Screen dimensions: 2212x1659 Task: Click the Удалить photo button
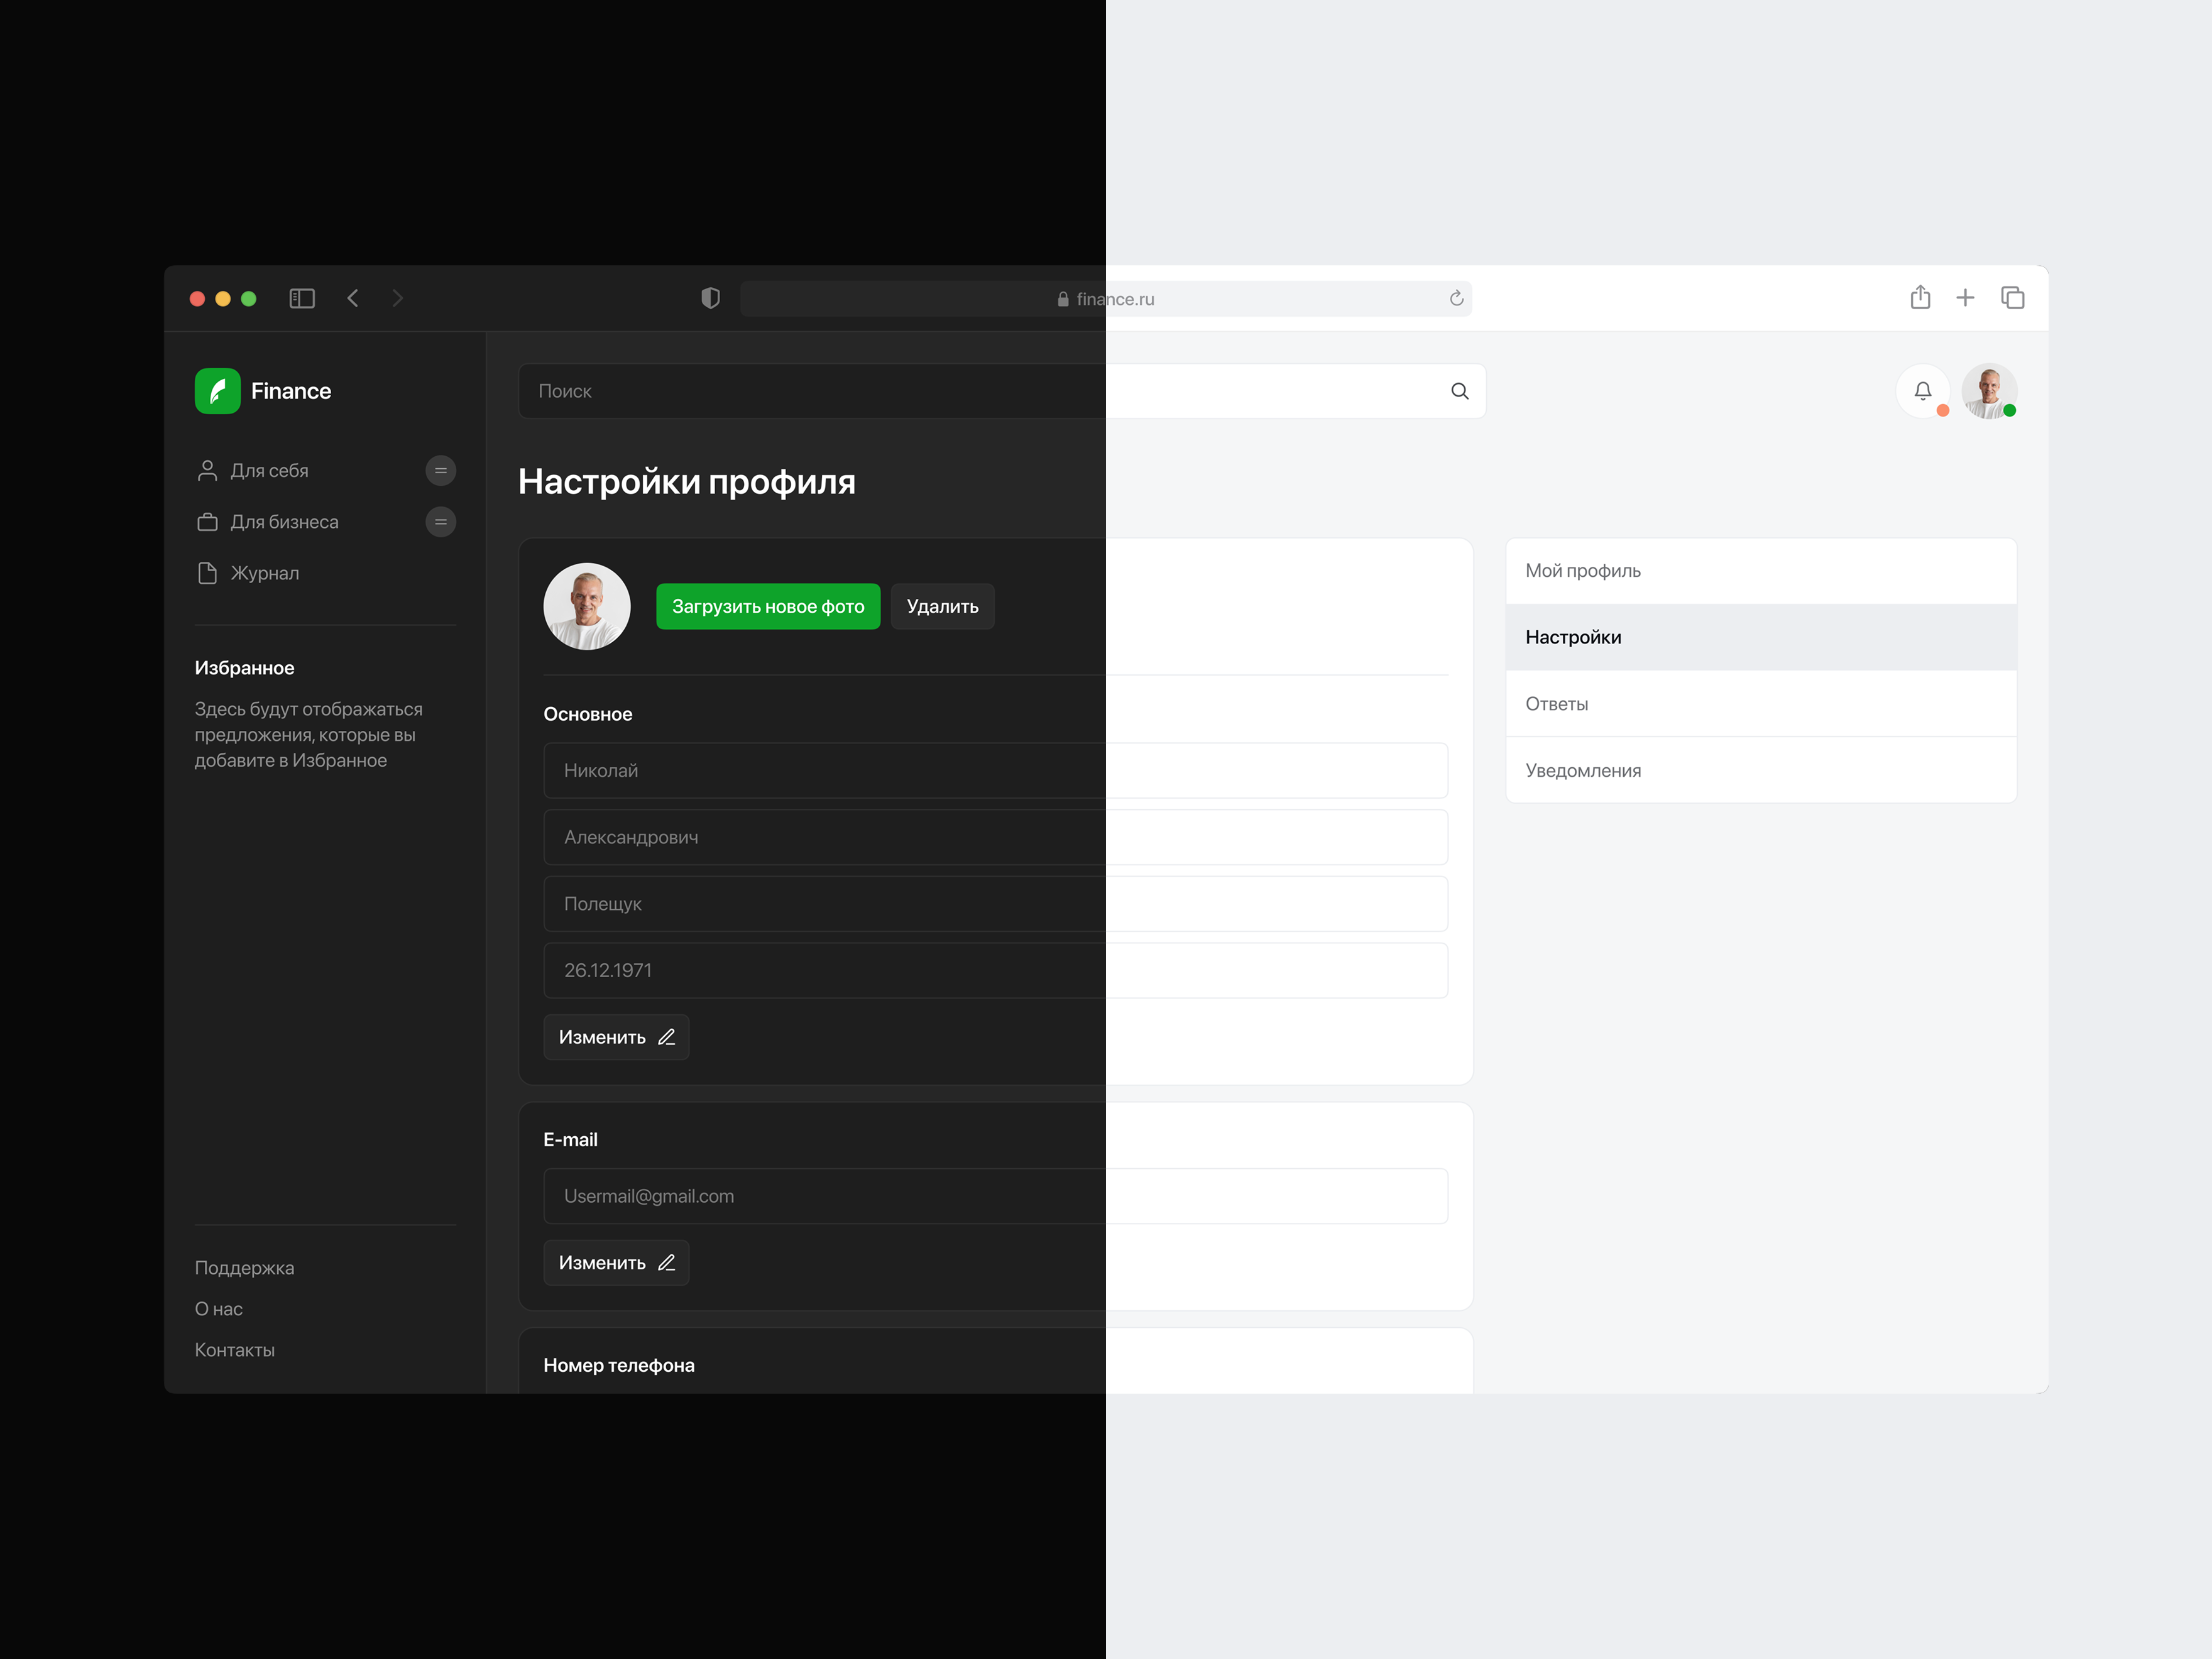[x=943, y=606]
